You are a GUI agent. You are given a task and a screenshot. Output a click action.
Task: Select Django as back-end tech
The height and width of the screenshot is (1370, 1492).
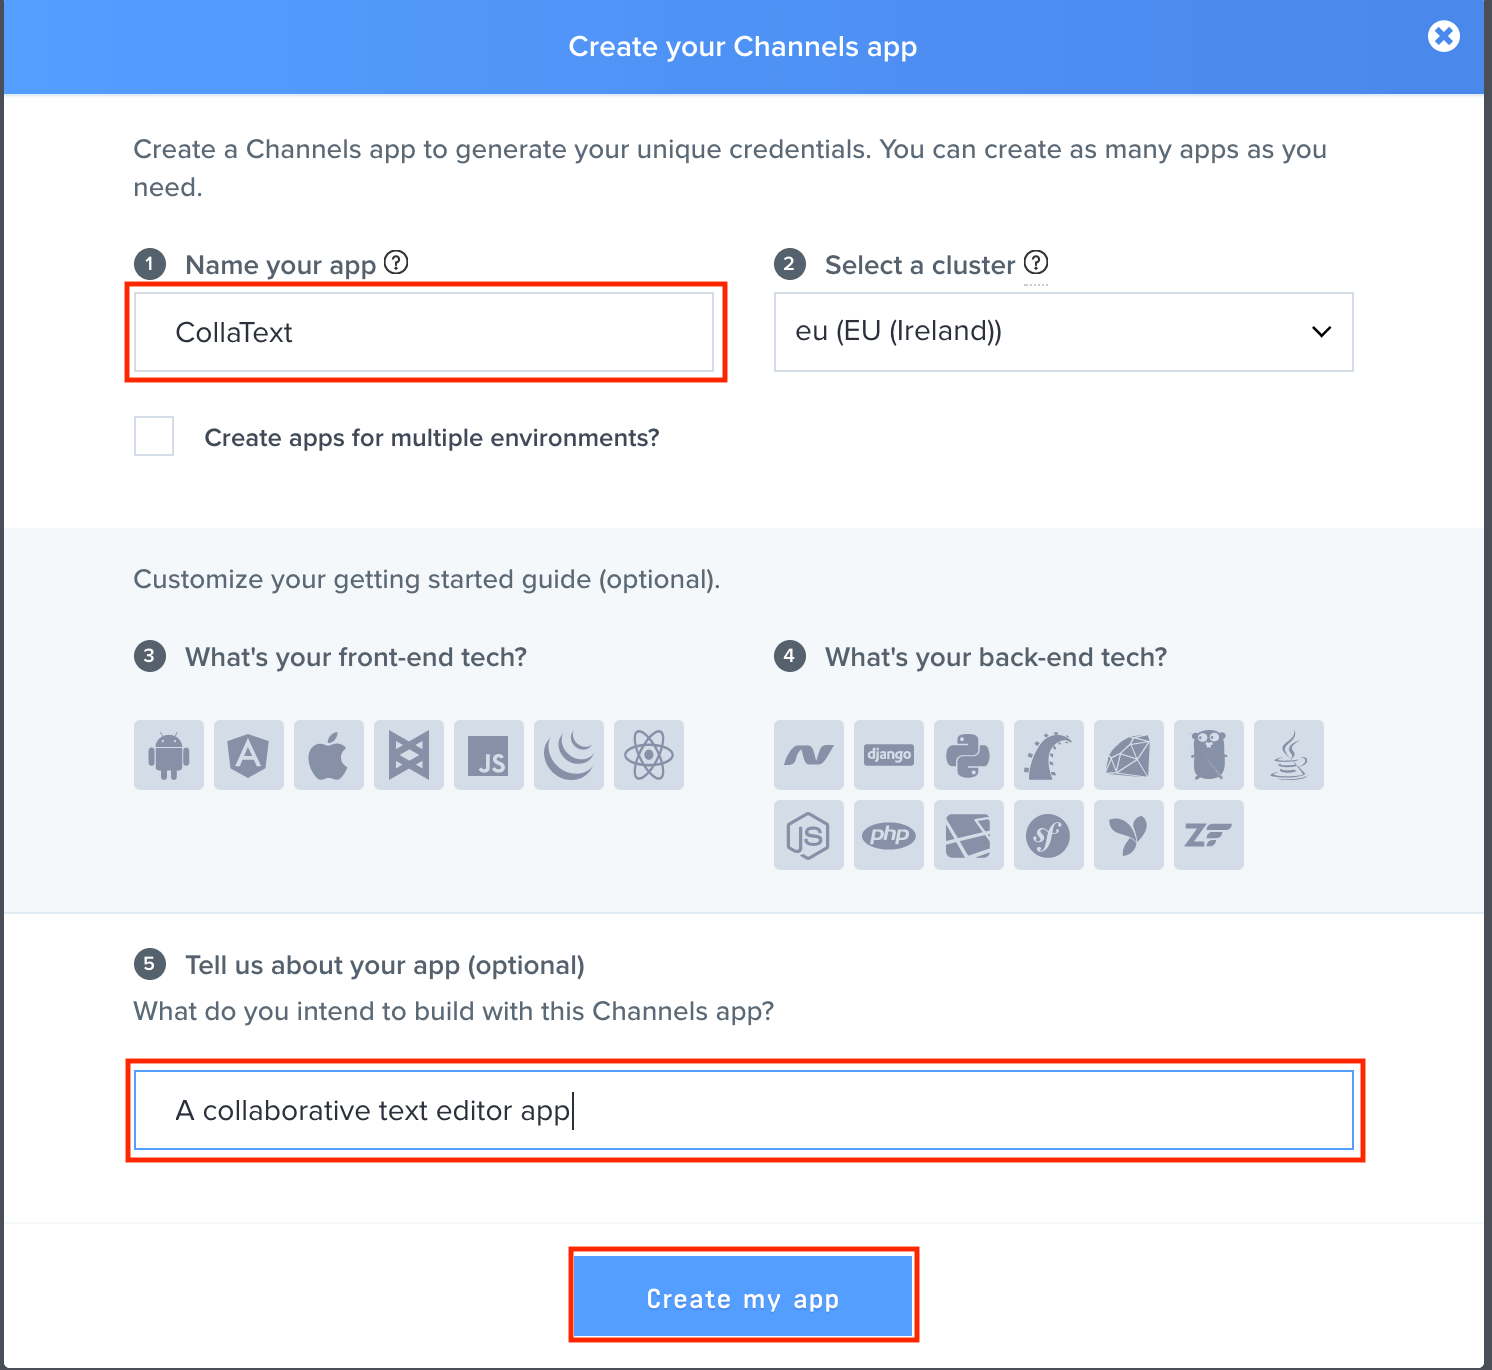(889, 755)
